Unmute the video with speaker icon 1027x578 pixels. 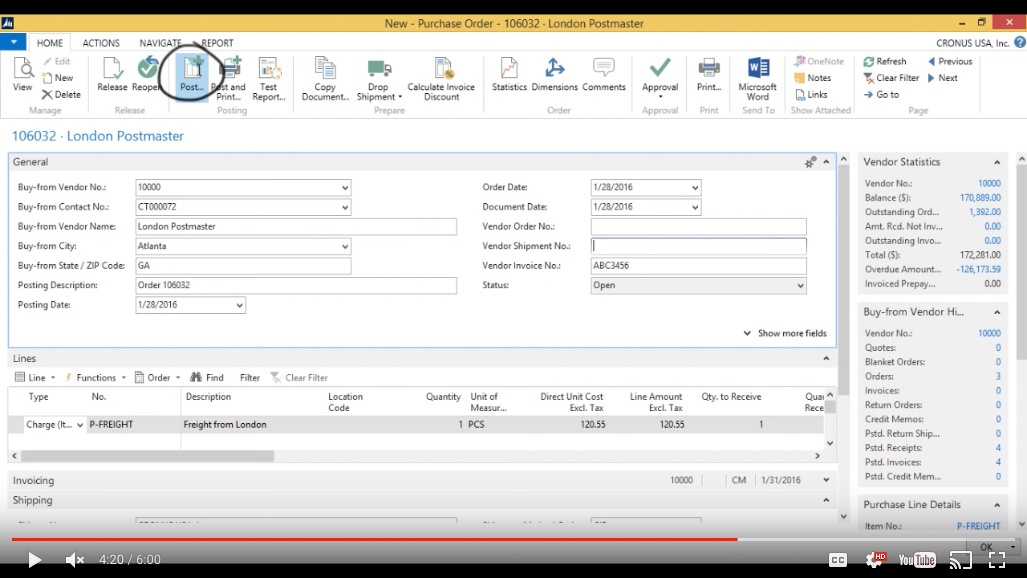pyautogui.click(x=74, y=560)
